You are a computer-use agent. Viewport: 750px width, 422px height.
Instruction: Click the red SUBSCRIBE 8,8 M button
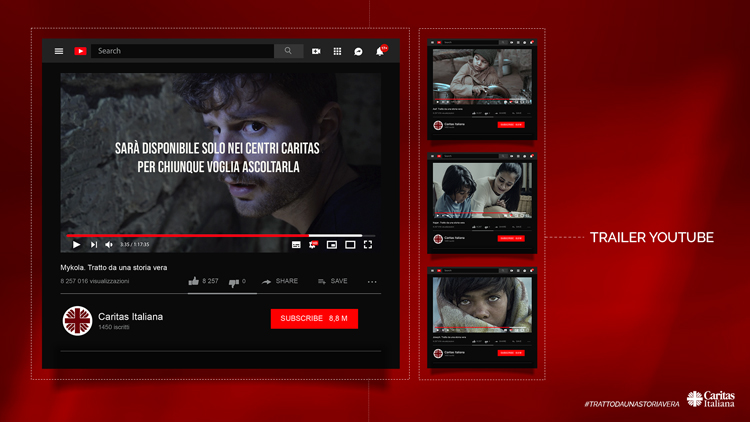pyautogui.click(x=314, y=319)
